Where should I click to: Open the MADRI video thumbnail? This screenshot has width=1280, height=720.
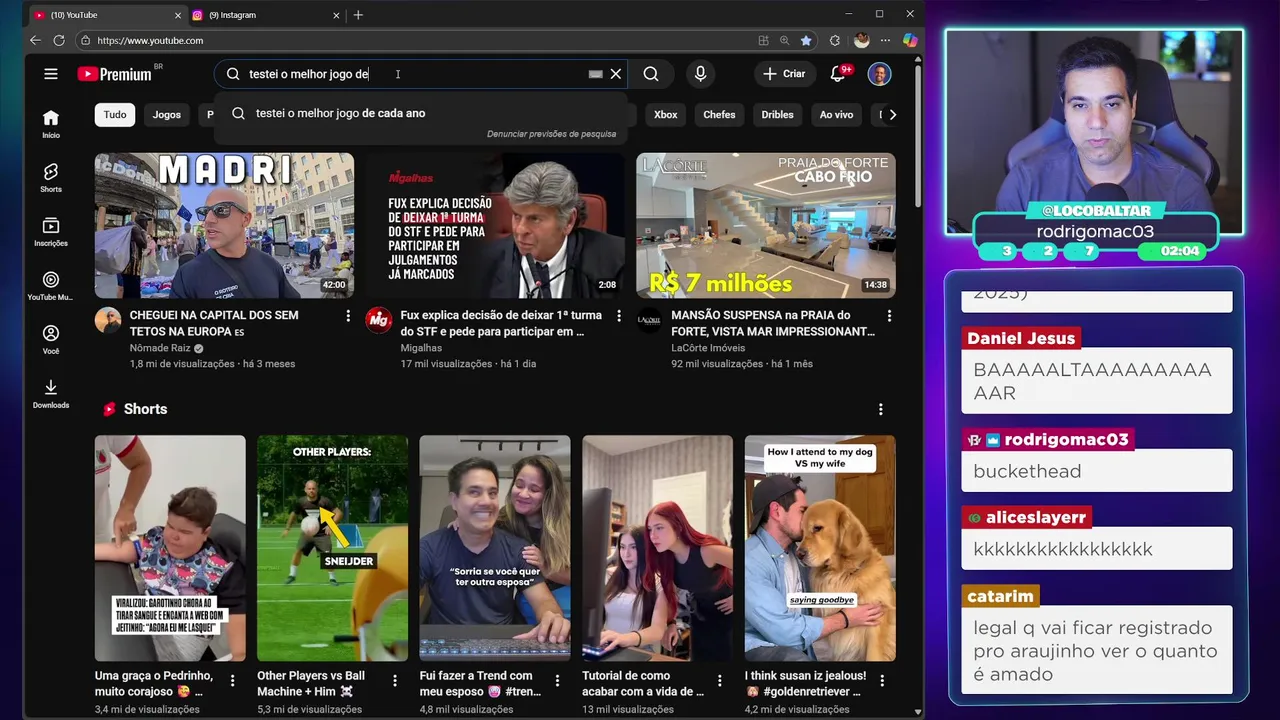[224, 225]
